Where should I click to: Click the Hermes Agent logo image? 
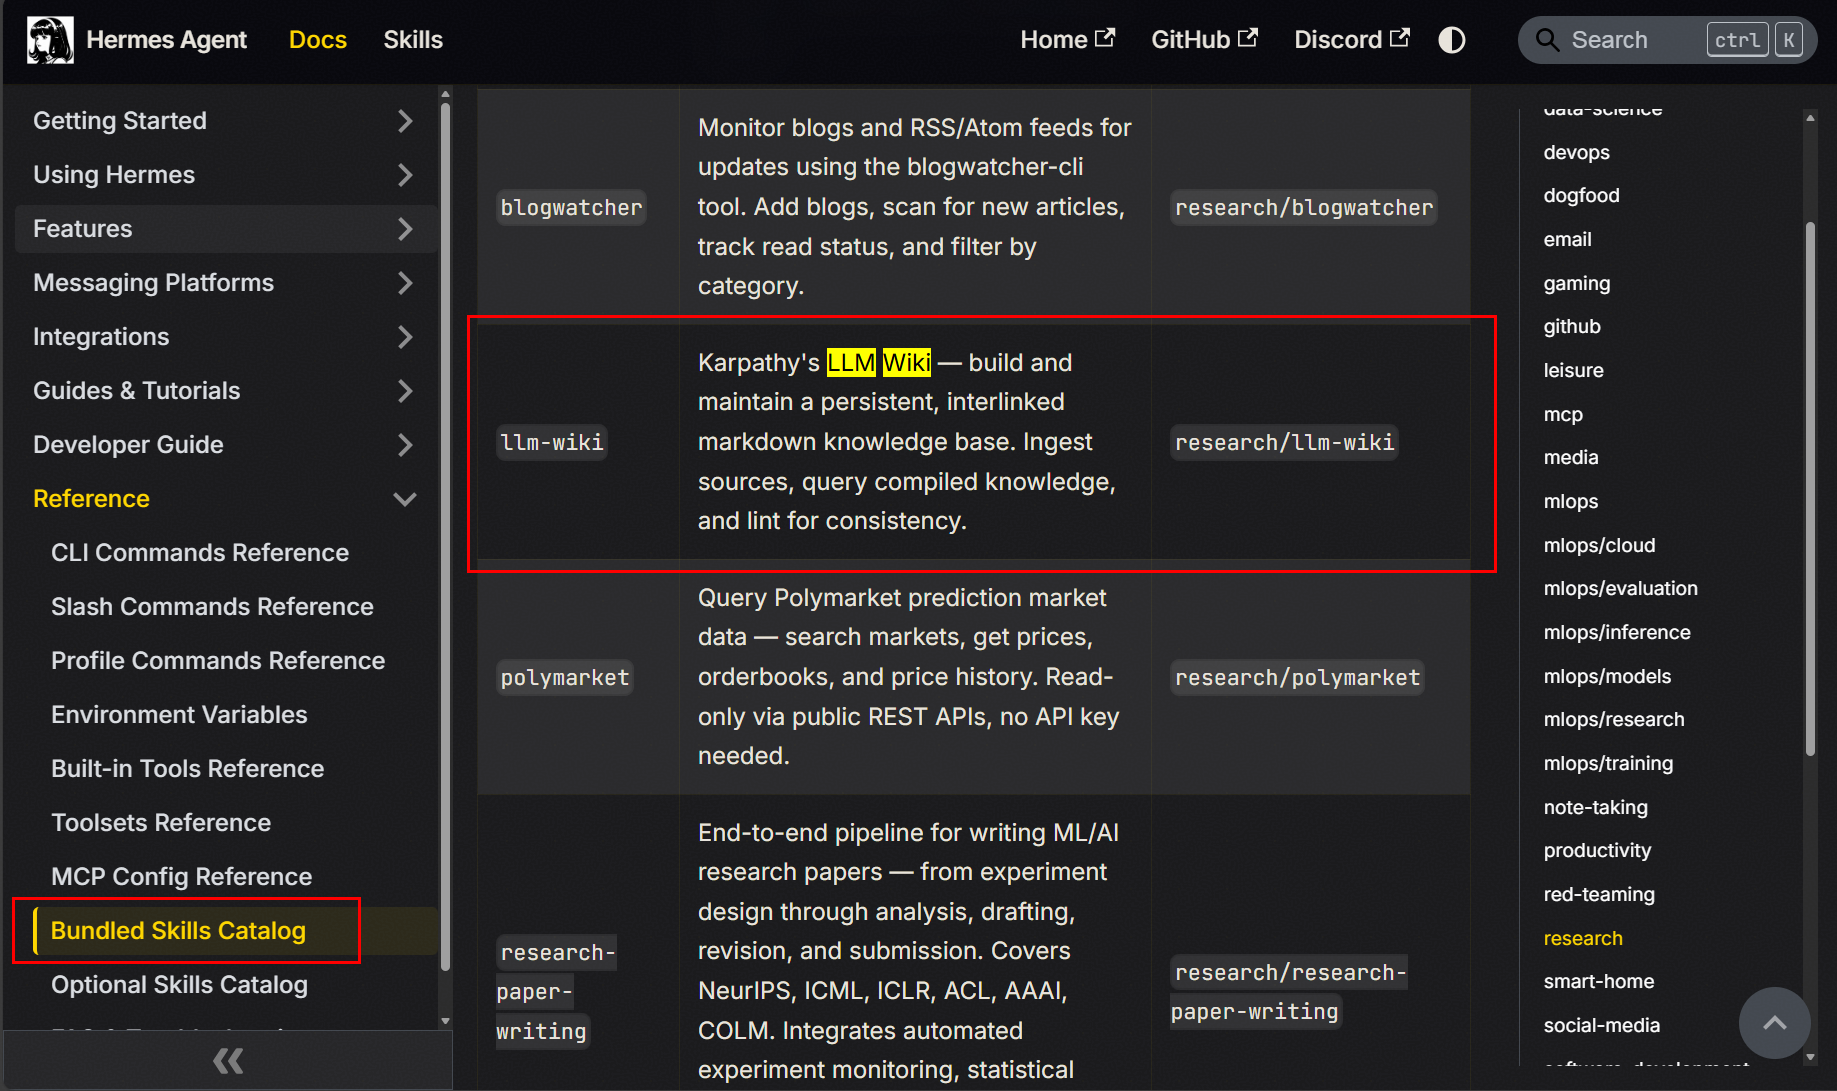click(50, 40)
